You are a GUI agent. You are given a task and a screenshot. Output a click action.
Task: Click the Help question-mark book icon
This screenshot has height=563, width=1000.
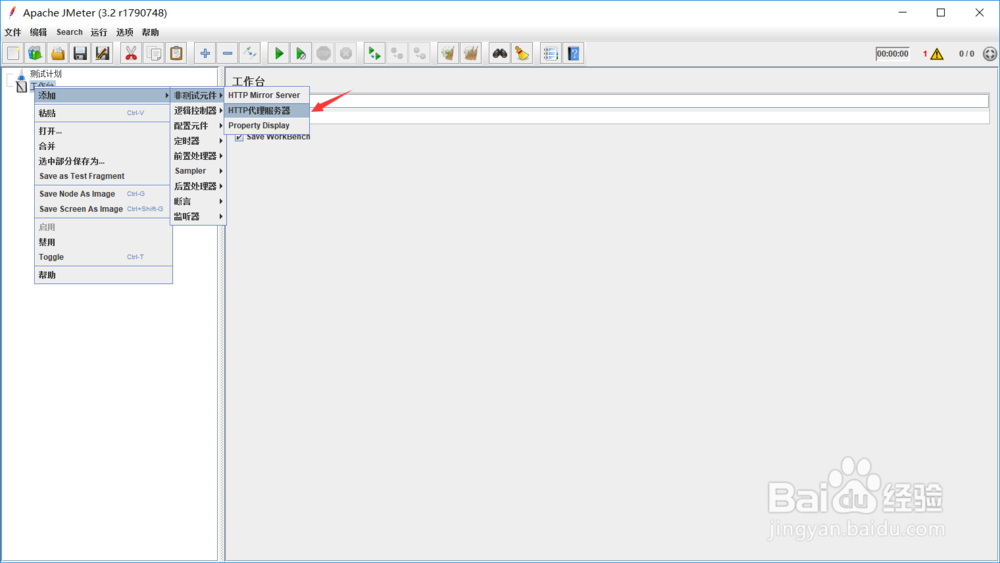coord(573,54)
